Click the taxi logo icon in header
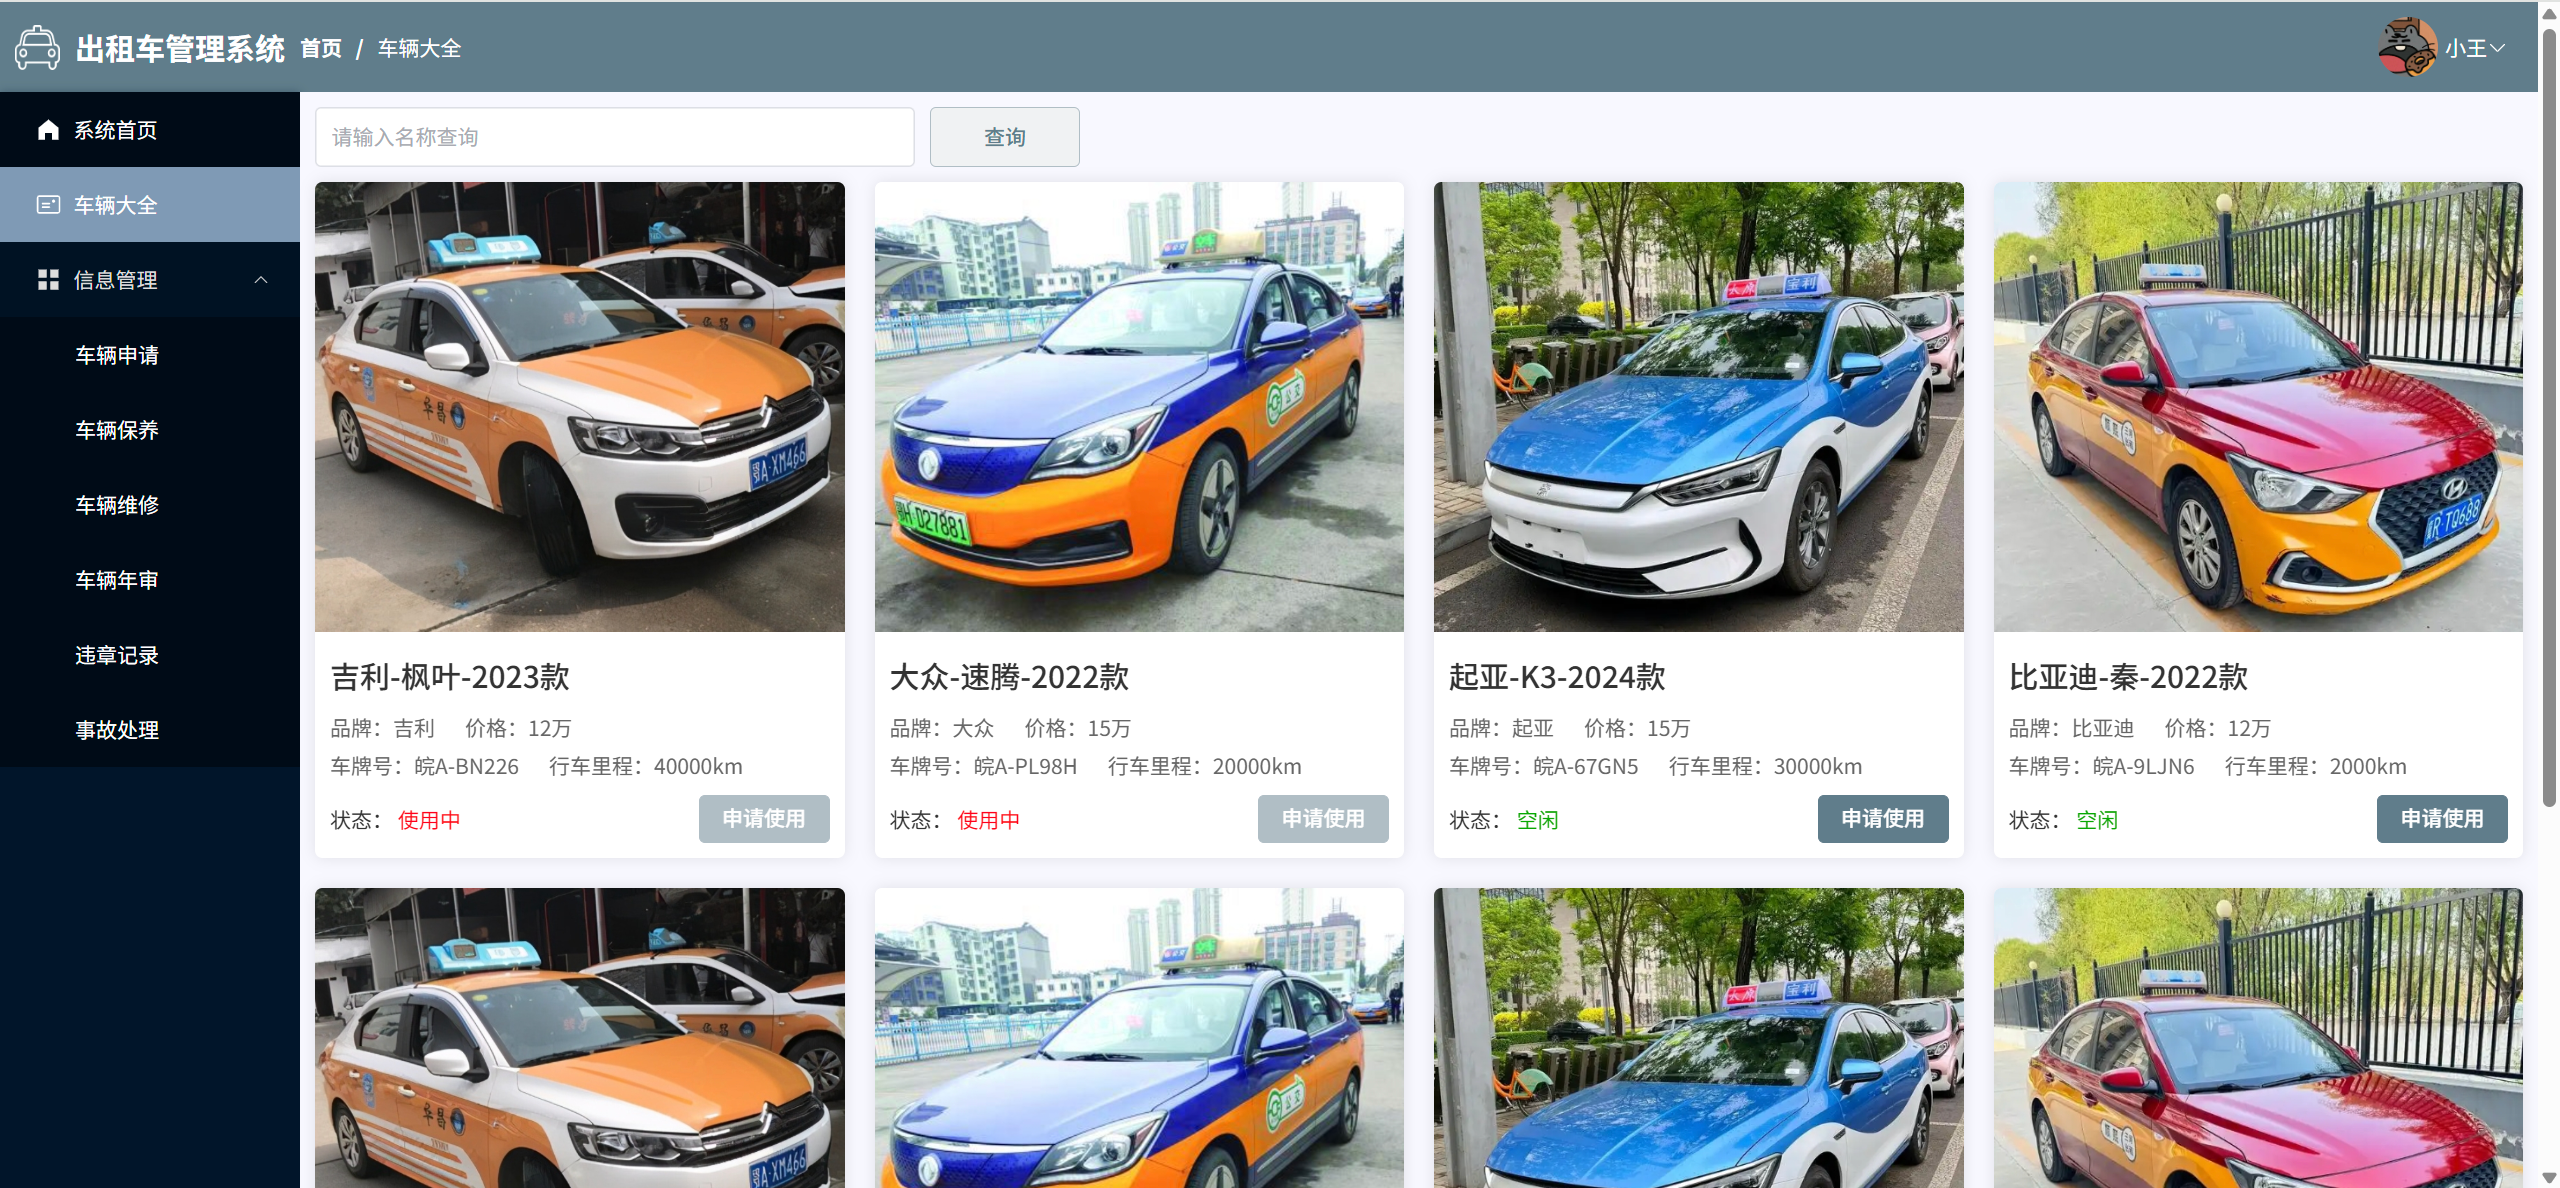Viewport: 2560px width, 1188px height. point(38,48)
